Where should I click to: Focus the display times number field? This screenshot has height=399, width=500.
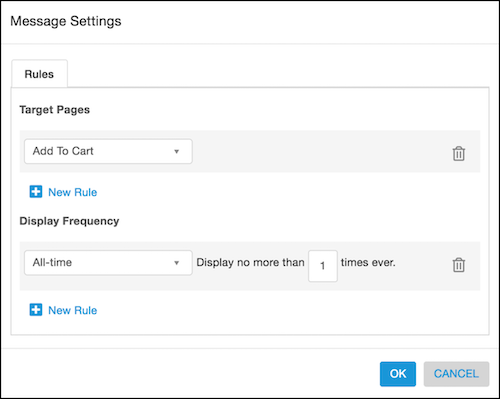click(323, 266)
